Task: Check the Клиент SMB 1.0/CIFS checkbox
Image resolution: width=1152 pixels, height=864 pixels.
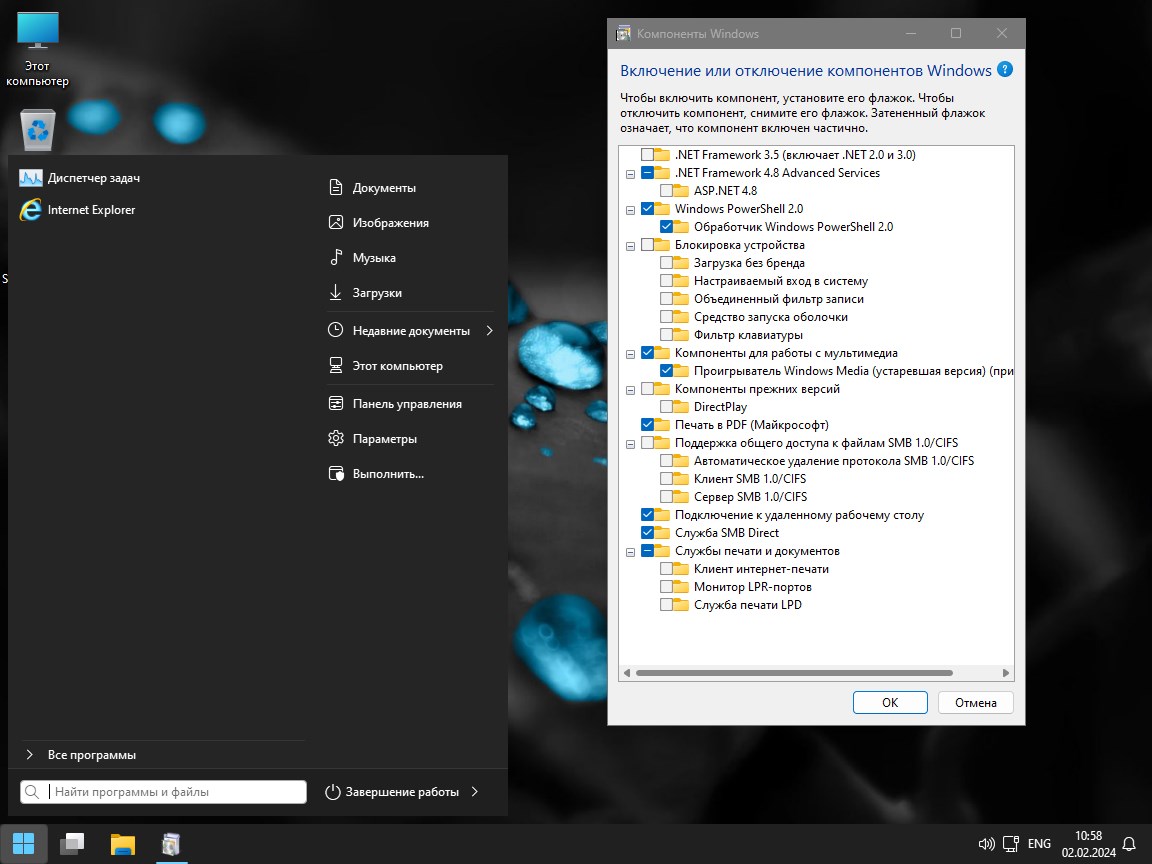Action: (666, 479)
